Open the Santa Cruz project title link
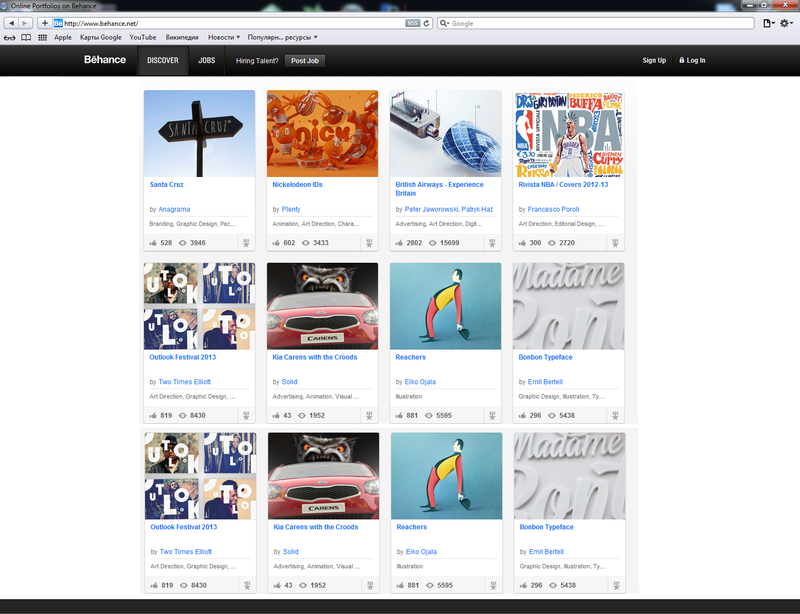 166,185
